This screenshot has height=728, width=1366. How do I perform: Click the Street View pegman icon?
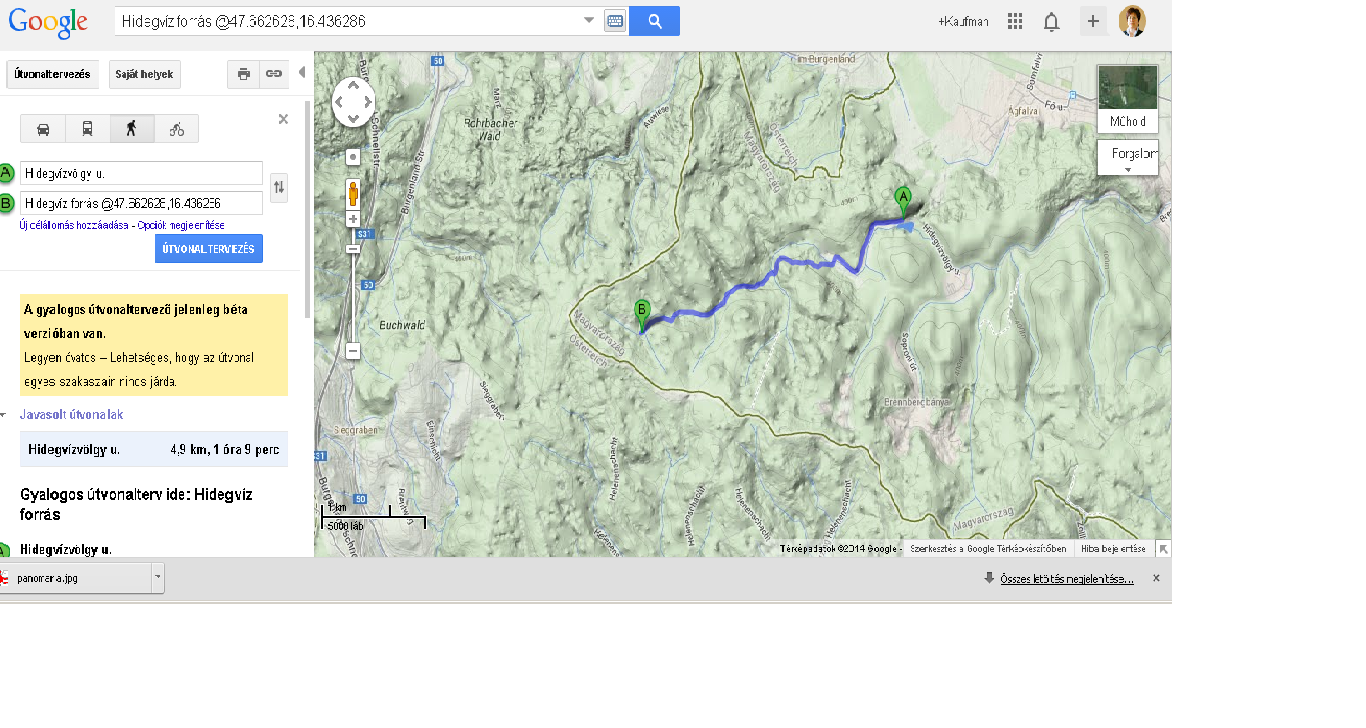click(353, 193)
